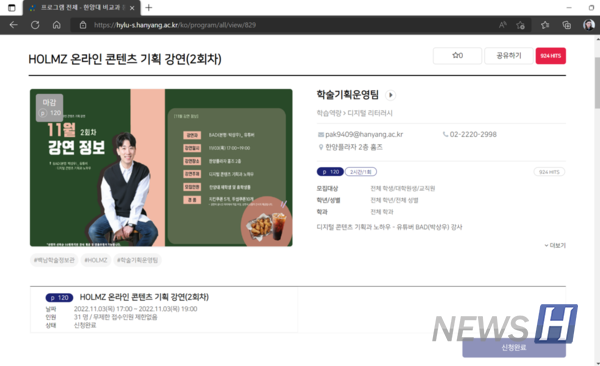Open the favorites list icon
600x366 pixels.
point(545,25)
